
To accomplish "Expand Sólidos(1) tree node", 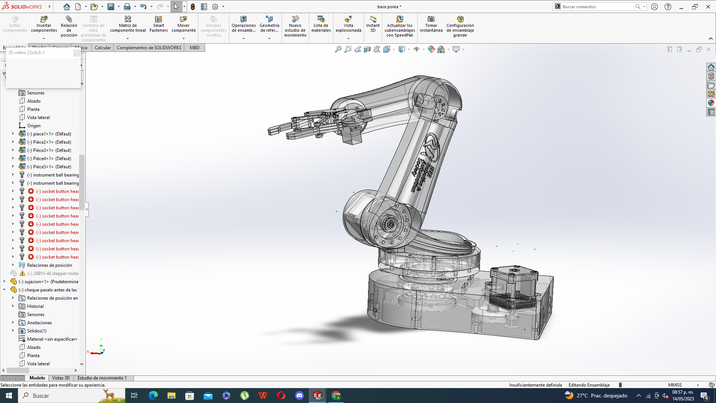I will tap(13, 331).
